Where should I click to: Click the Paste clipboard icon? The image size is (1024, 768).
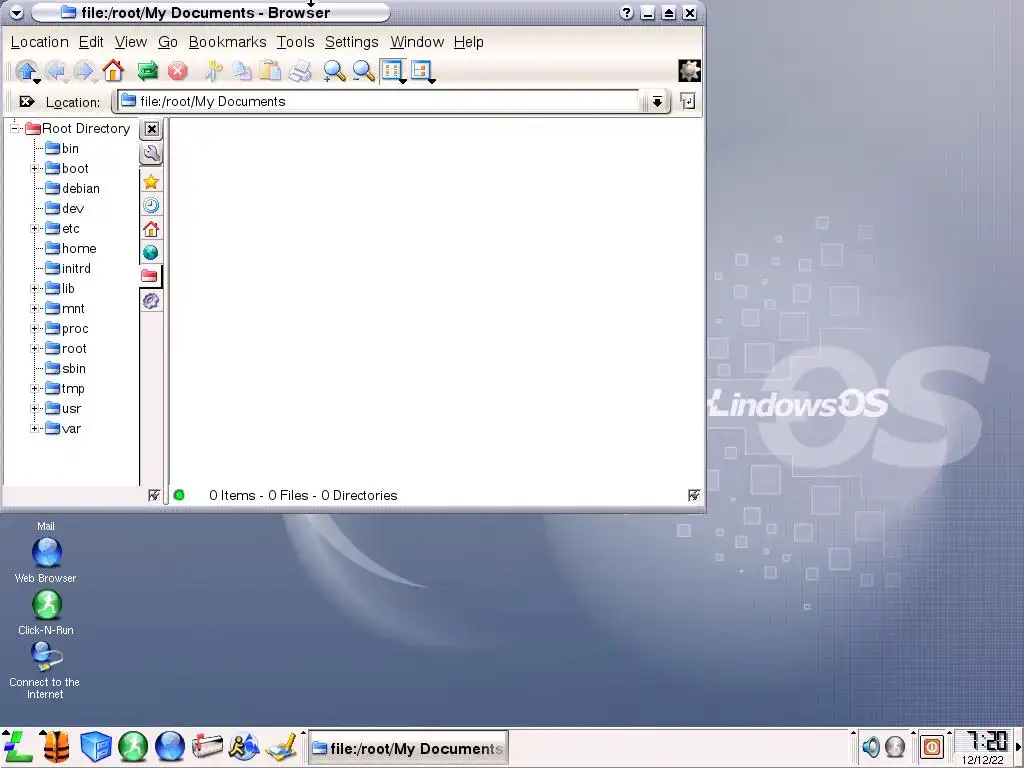pyautogui.click(x=270, y=71)
